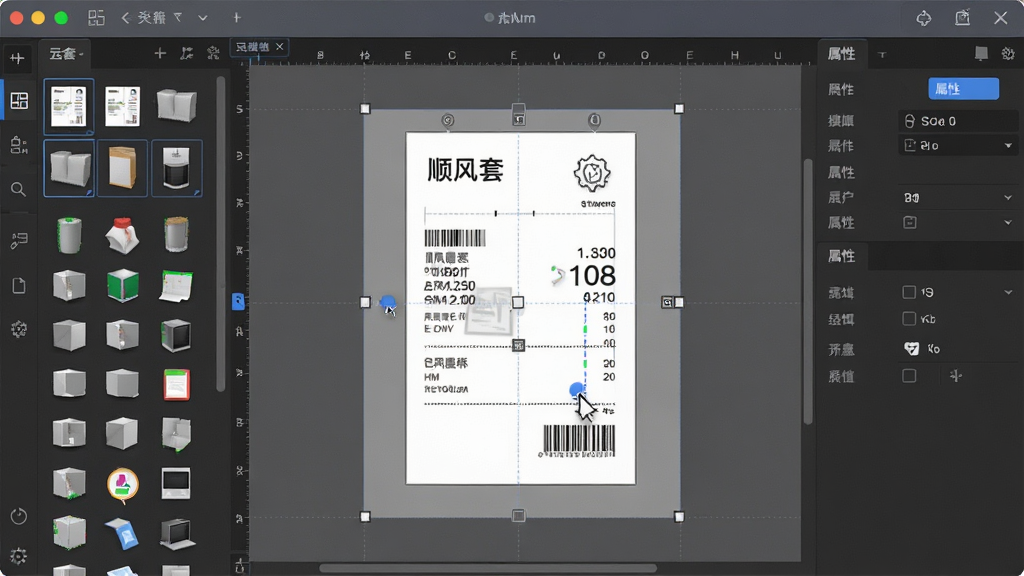Click the plus button in the title bar
This screenshot has width=1024, height=576.
click(x=236, y=18)
